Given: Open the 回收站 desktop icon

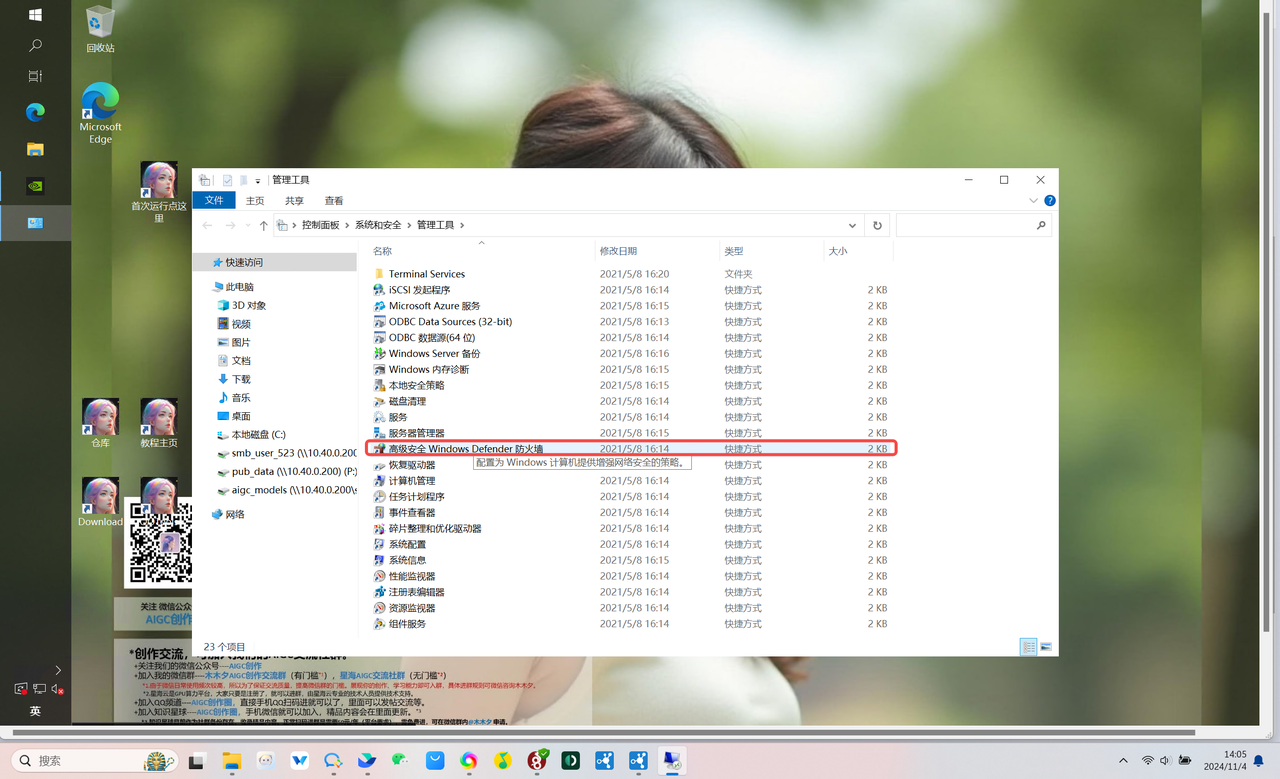Looking at the screenshot, I should coord(100,30).
